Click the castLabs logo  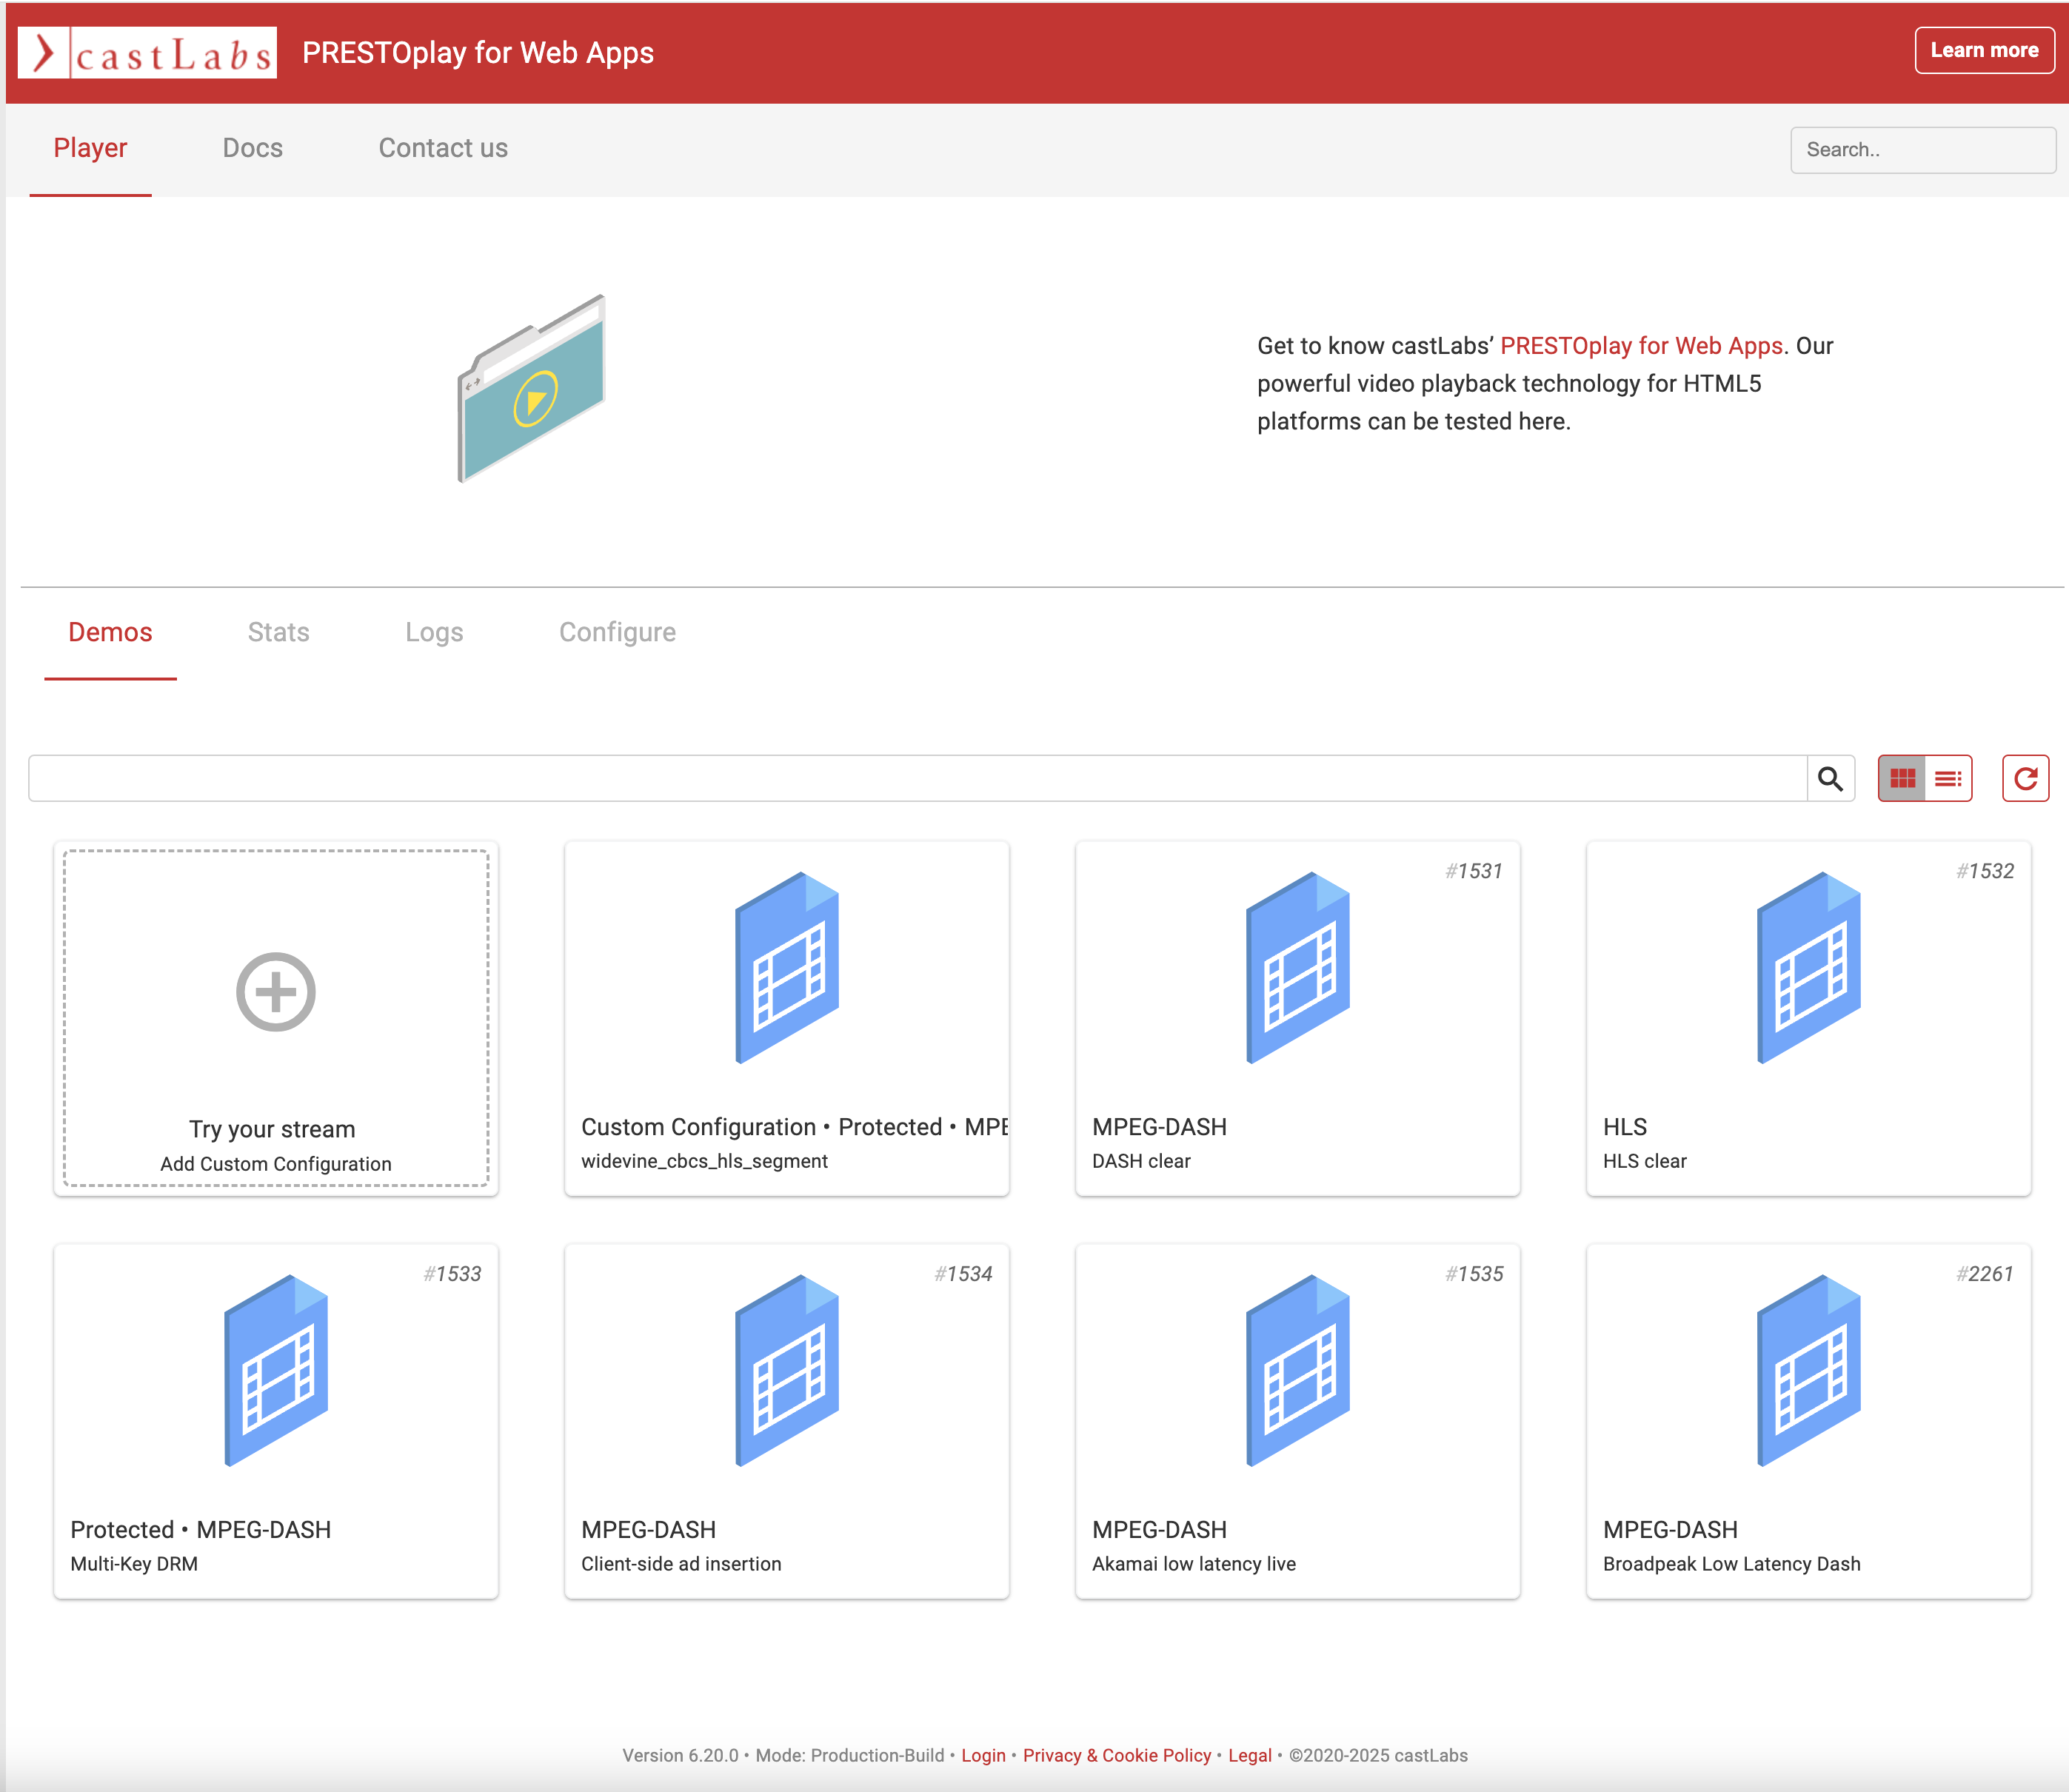tap(147, 53)
